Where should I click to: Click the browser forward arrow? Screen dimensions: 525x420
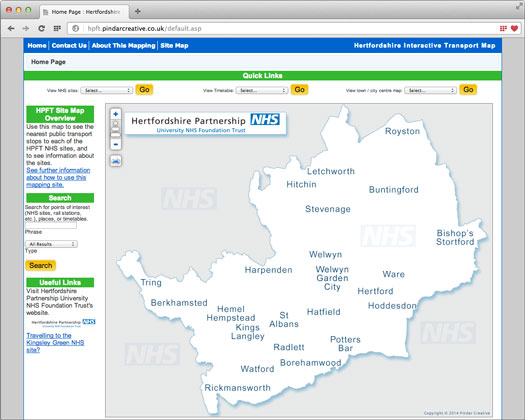point(25,28)
